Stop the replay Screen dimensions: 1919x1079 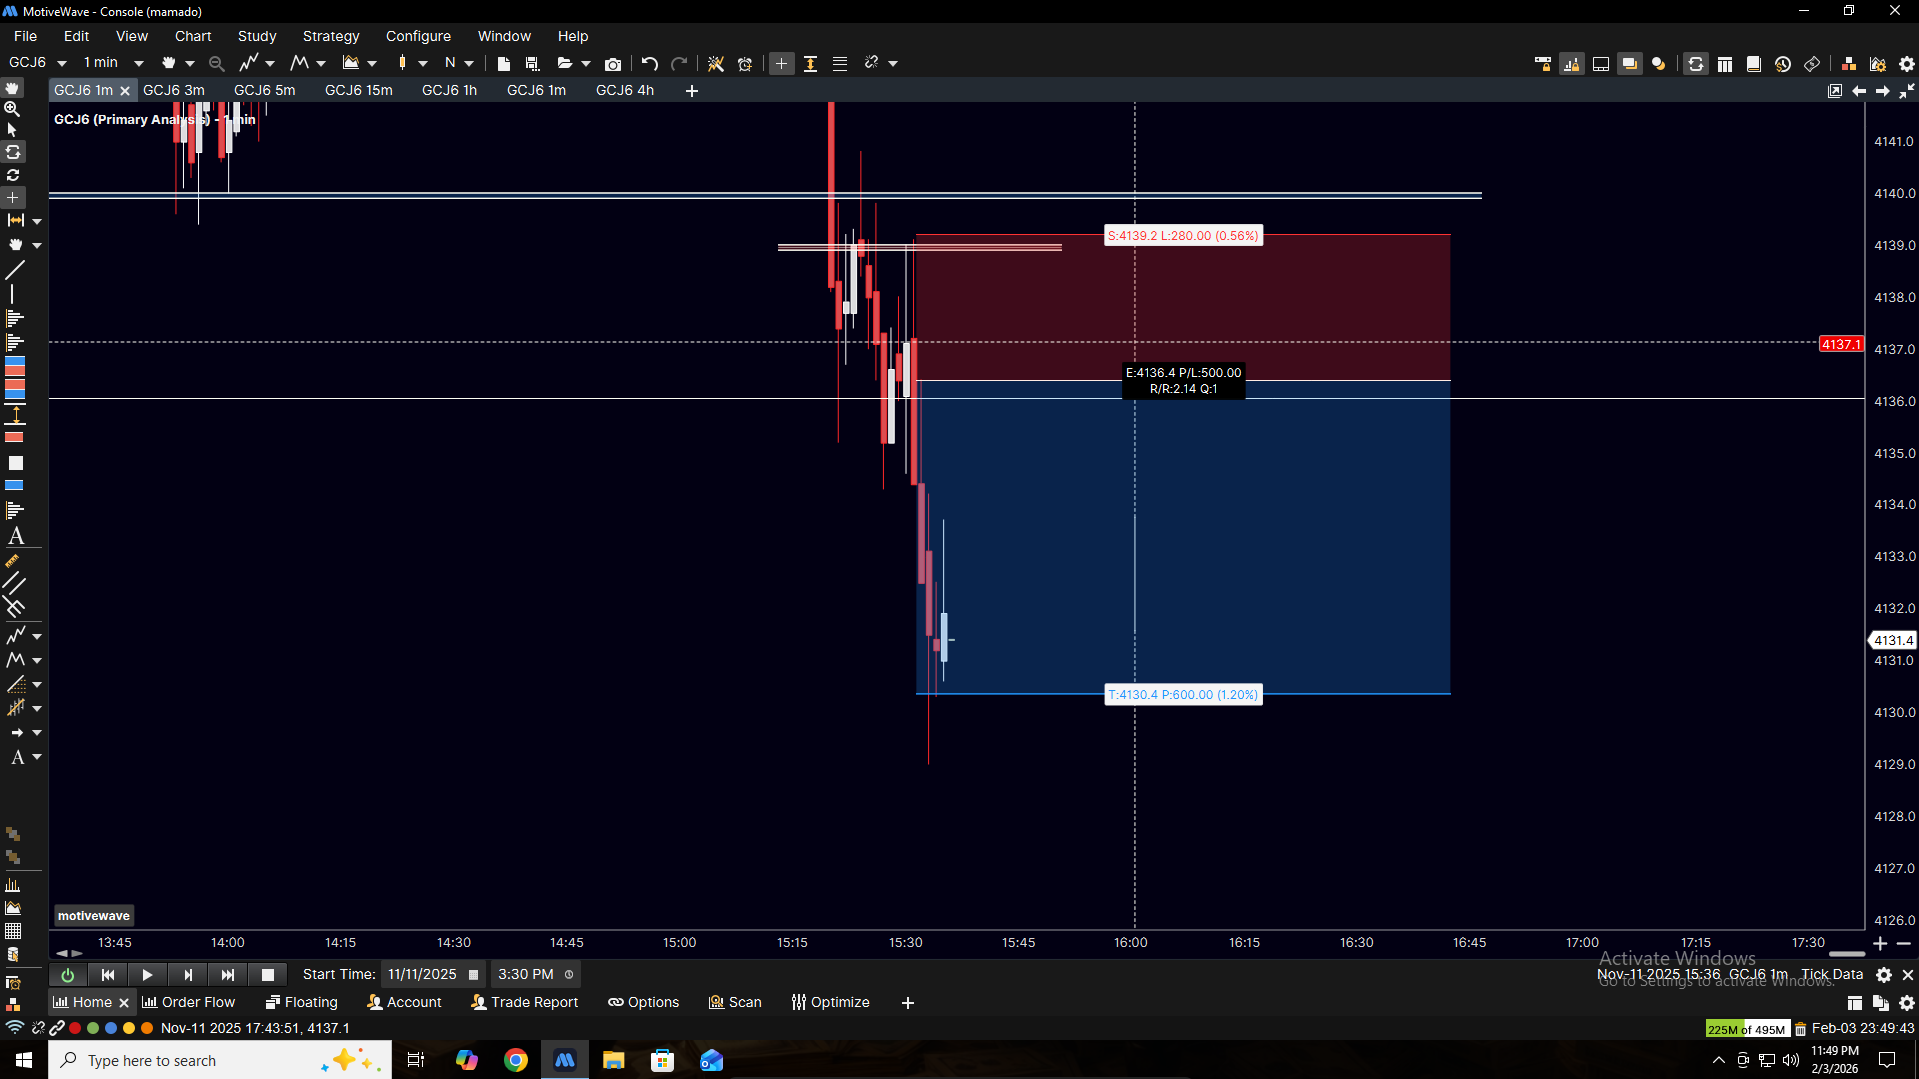(x=268, y=974)
